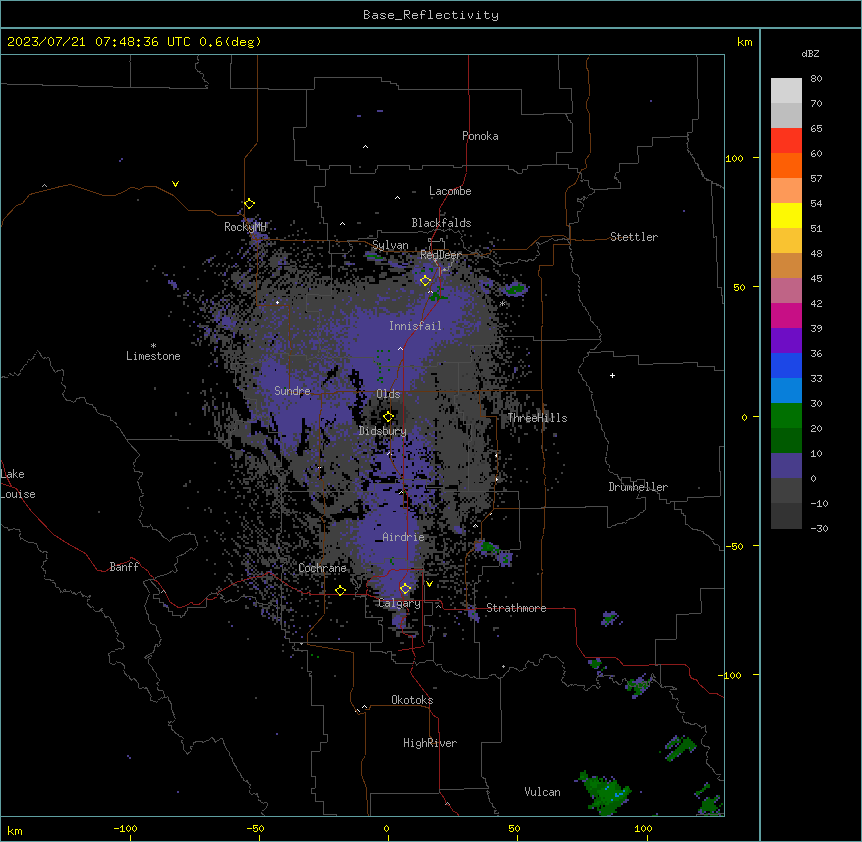Select the bright green 30–20 dBZ swatch
Viewport: 862px width, 842px height.
[786, 416]
